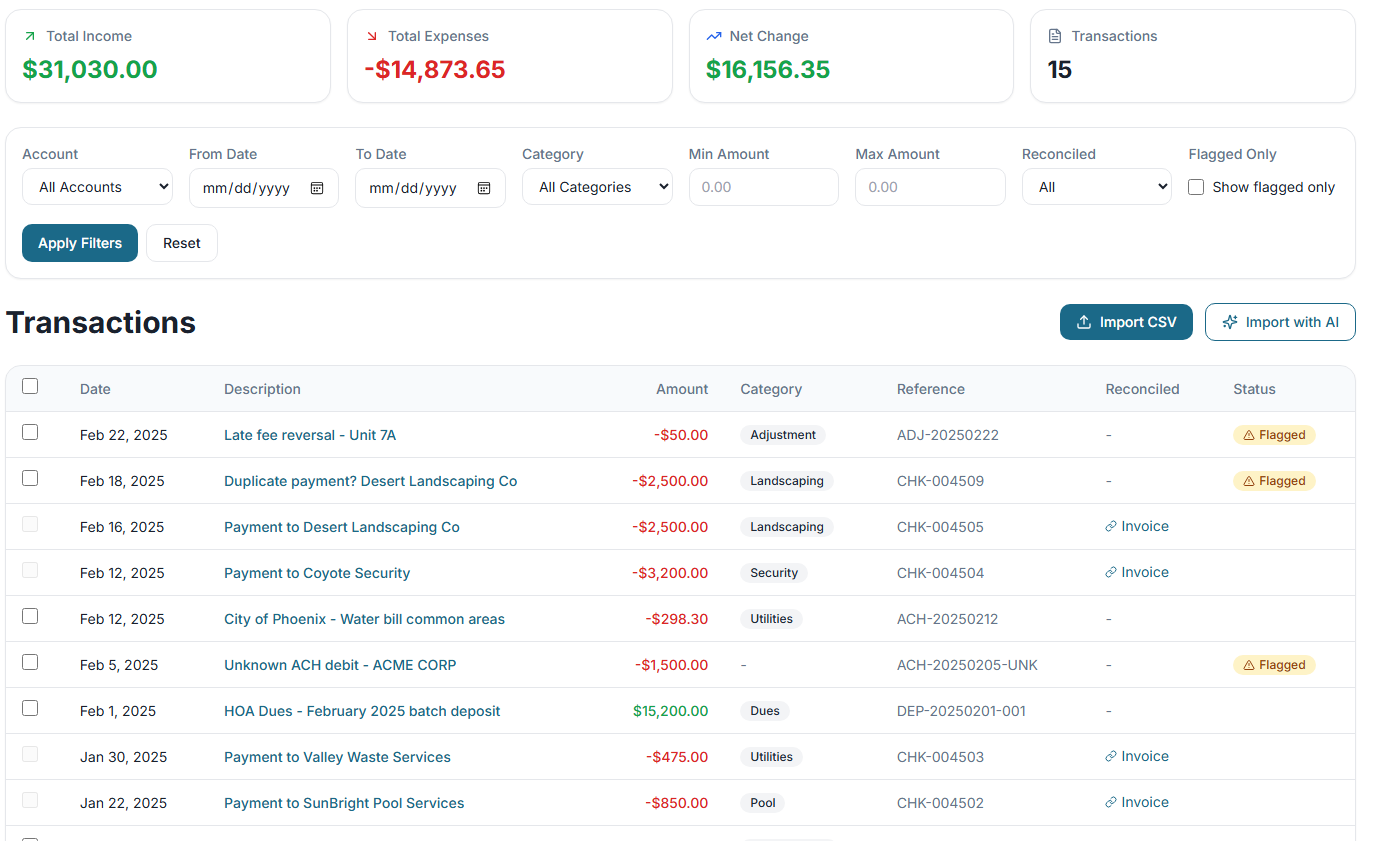Enable Show flagged only

tap(1195, 187)
